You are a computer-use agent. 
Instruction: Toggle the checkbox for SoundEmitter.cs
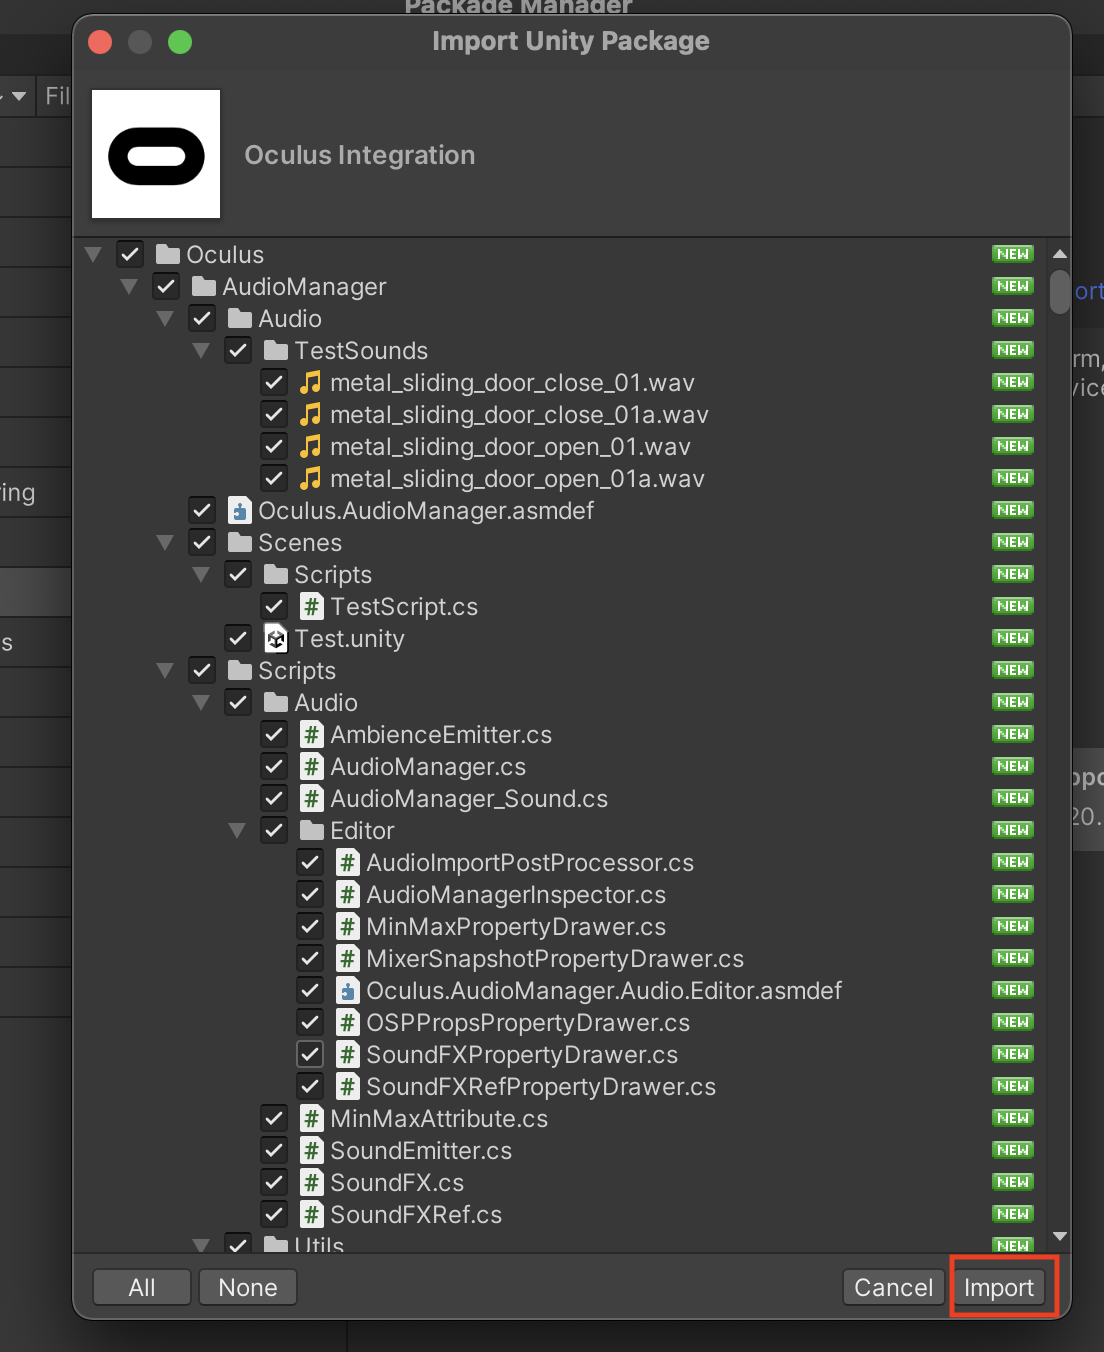274,1150
